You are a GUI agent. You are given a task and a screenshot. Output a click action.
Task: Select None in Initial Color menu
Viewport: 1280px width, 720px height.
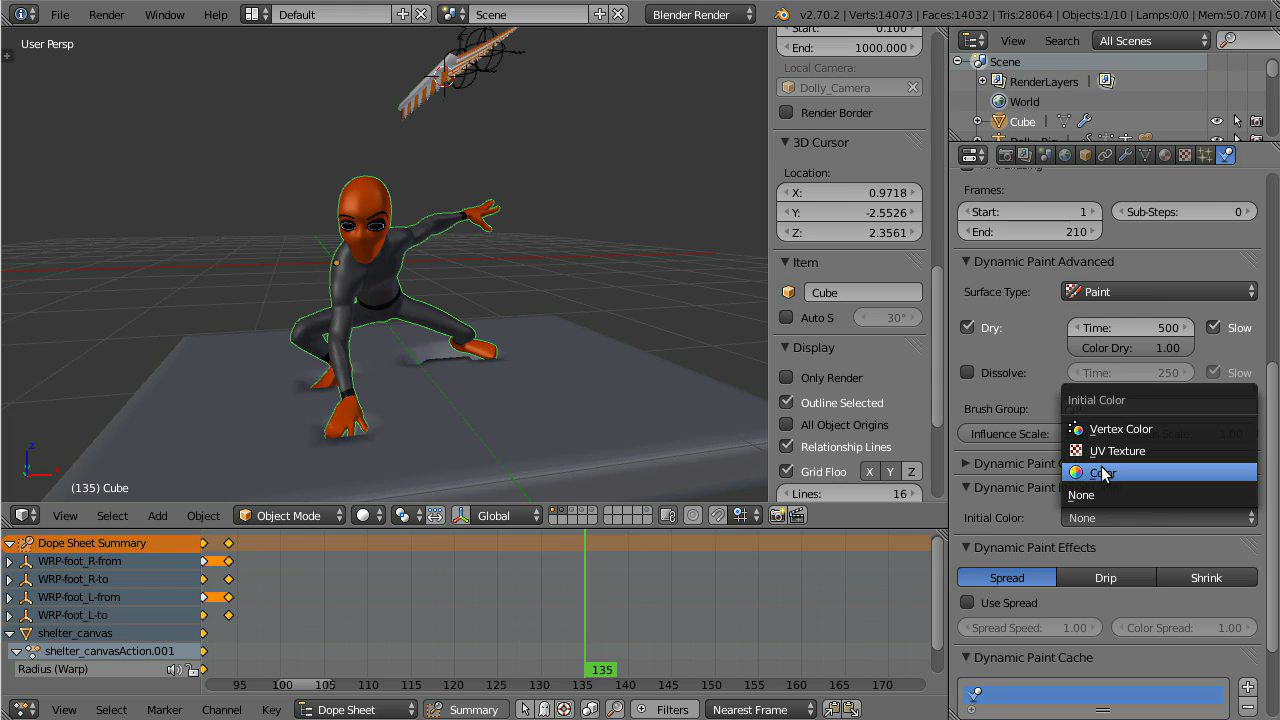1159,494
